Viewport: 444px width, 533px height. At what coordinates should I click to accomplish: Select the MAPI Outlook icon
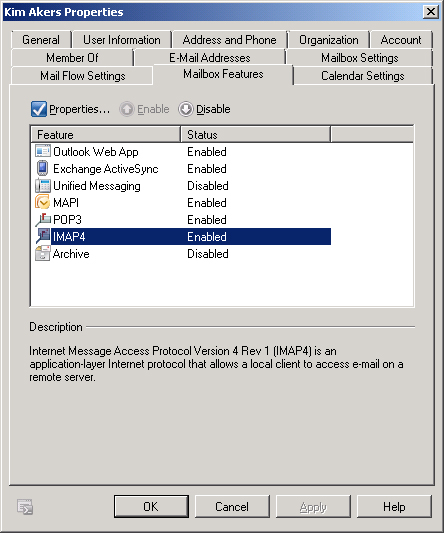(x=42, y=202)
